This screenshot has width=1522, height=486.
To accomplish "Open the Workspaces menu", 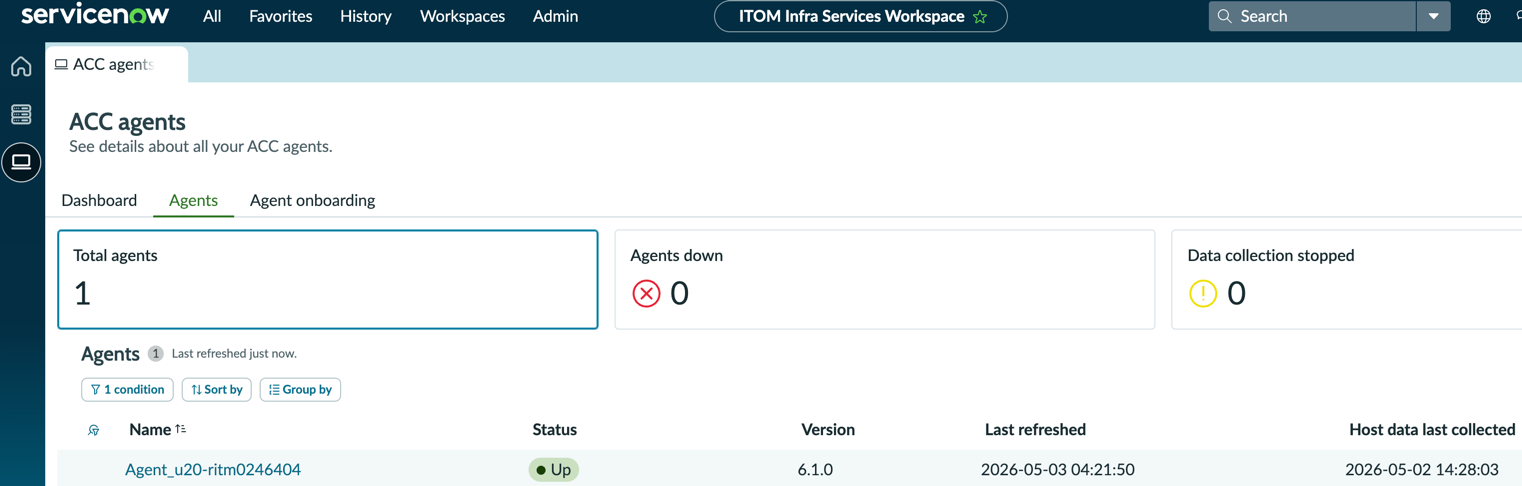I will 462,16.
